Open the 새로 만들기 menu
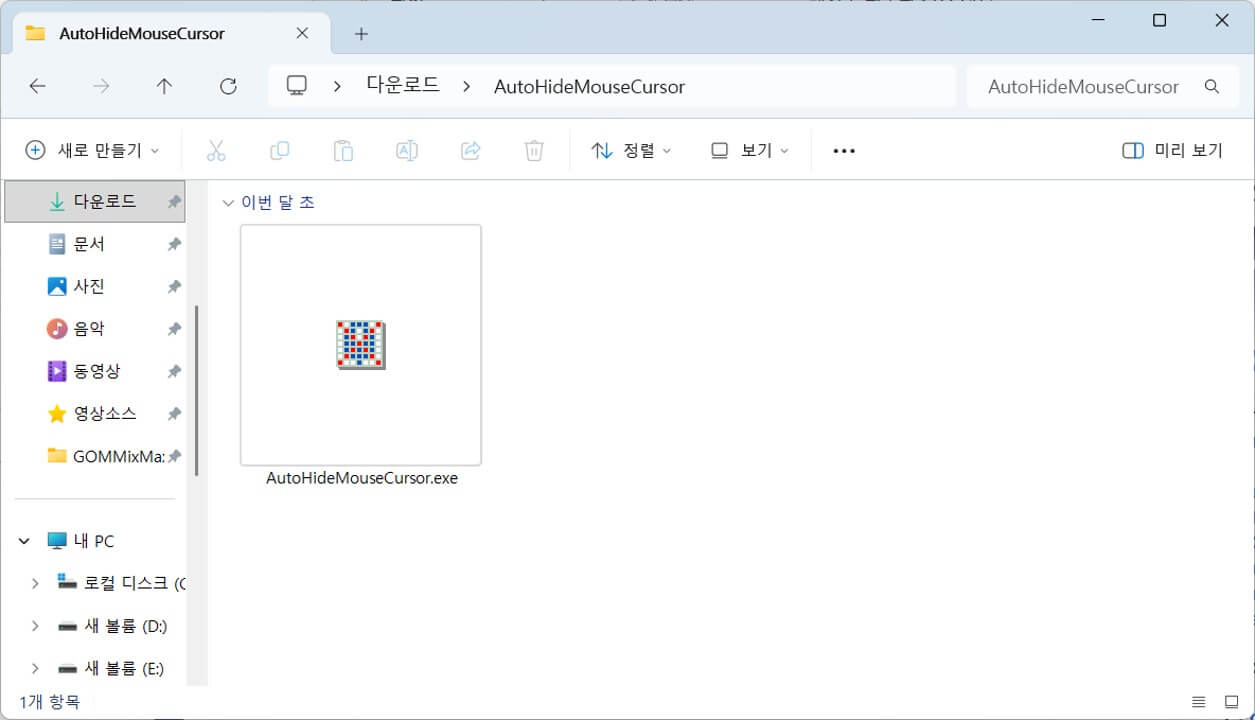Viewport: 1255px width, 720px height. pyautogui.click(x=92, y=151)
